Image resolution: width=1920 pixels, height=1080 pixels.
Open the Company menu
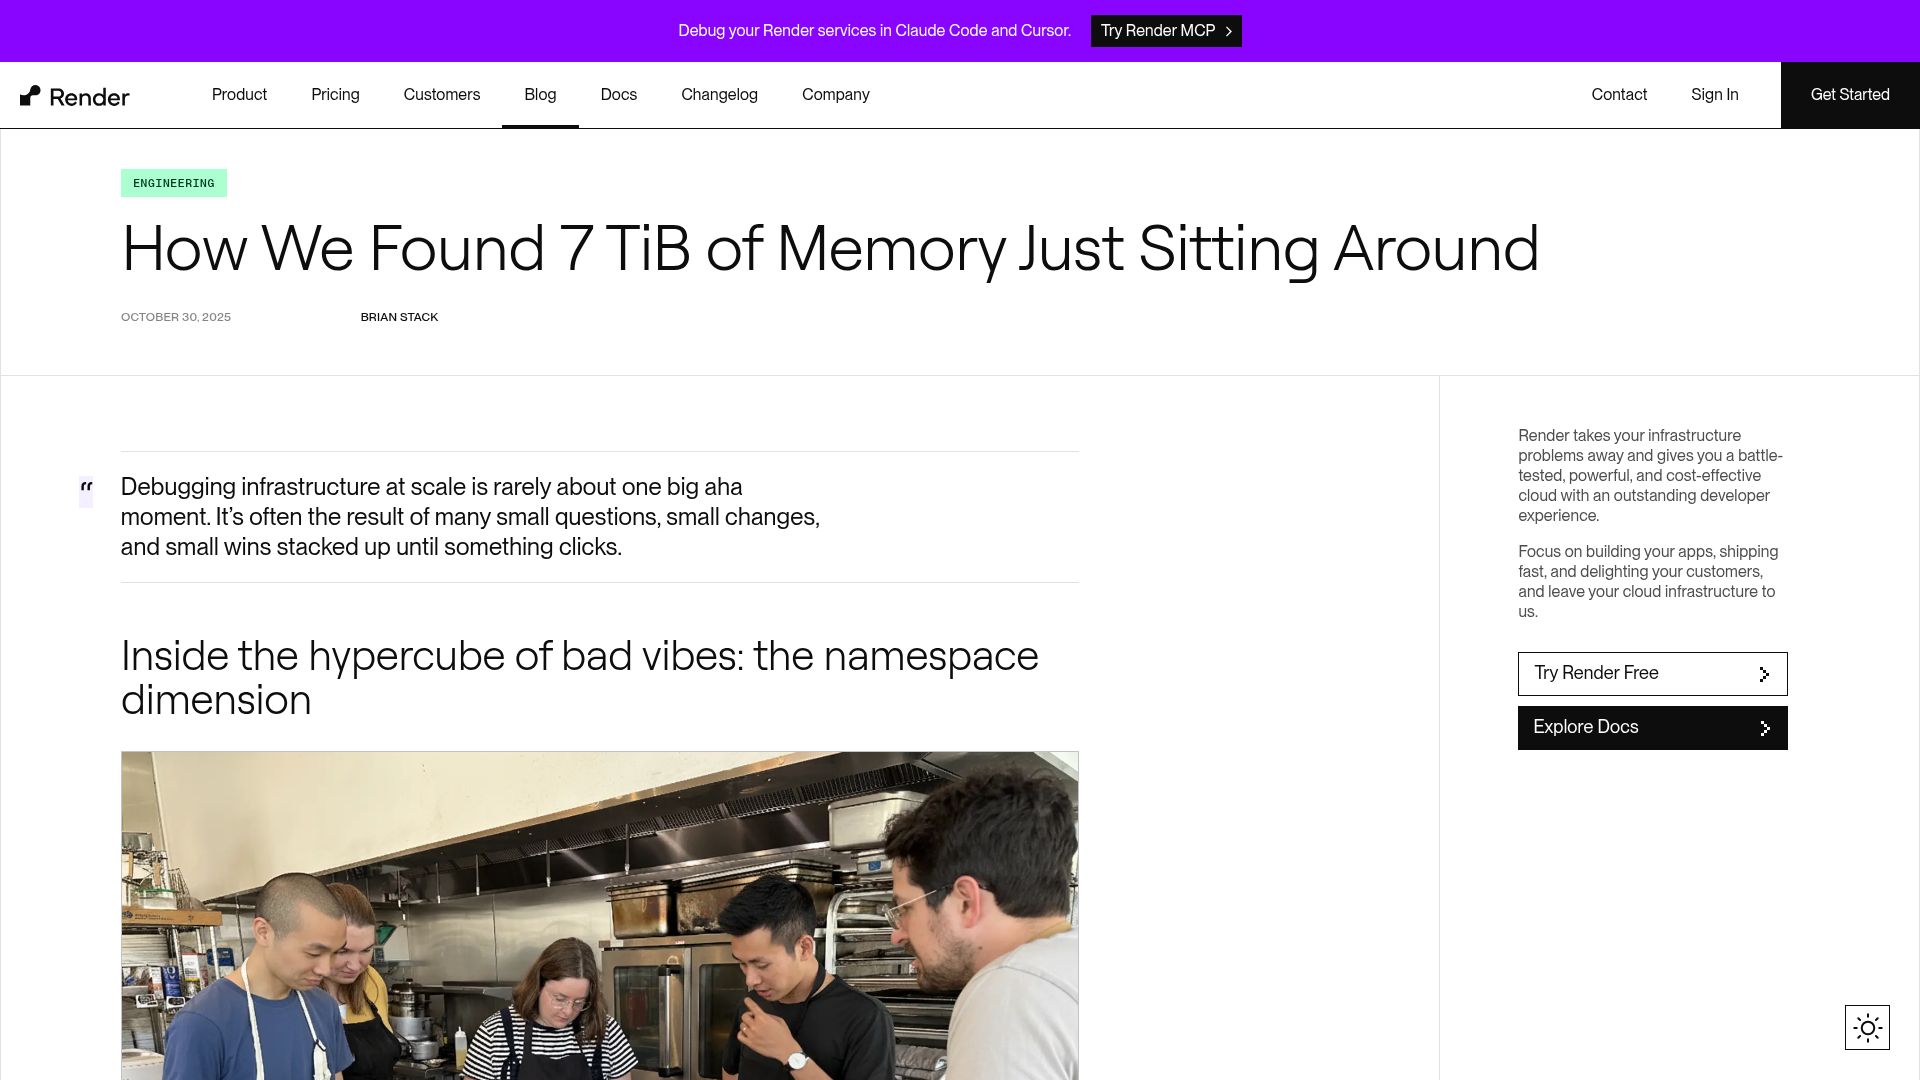tap(836, 95)
